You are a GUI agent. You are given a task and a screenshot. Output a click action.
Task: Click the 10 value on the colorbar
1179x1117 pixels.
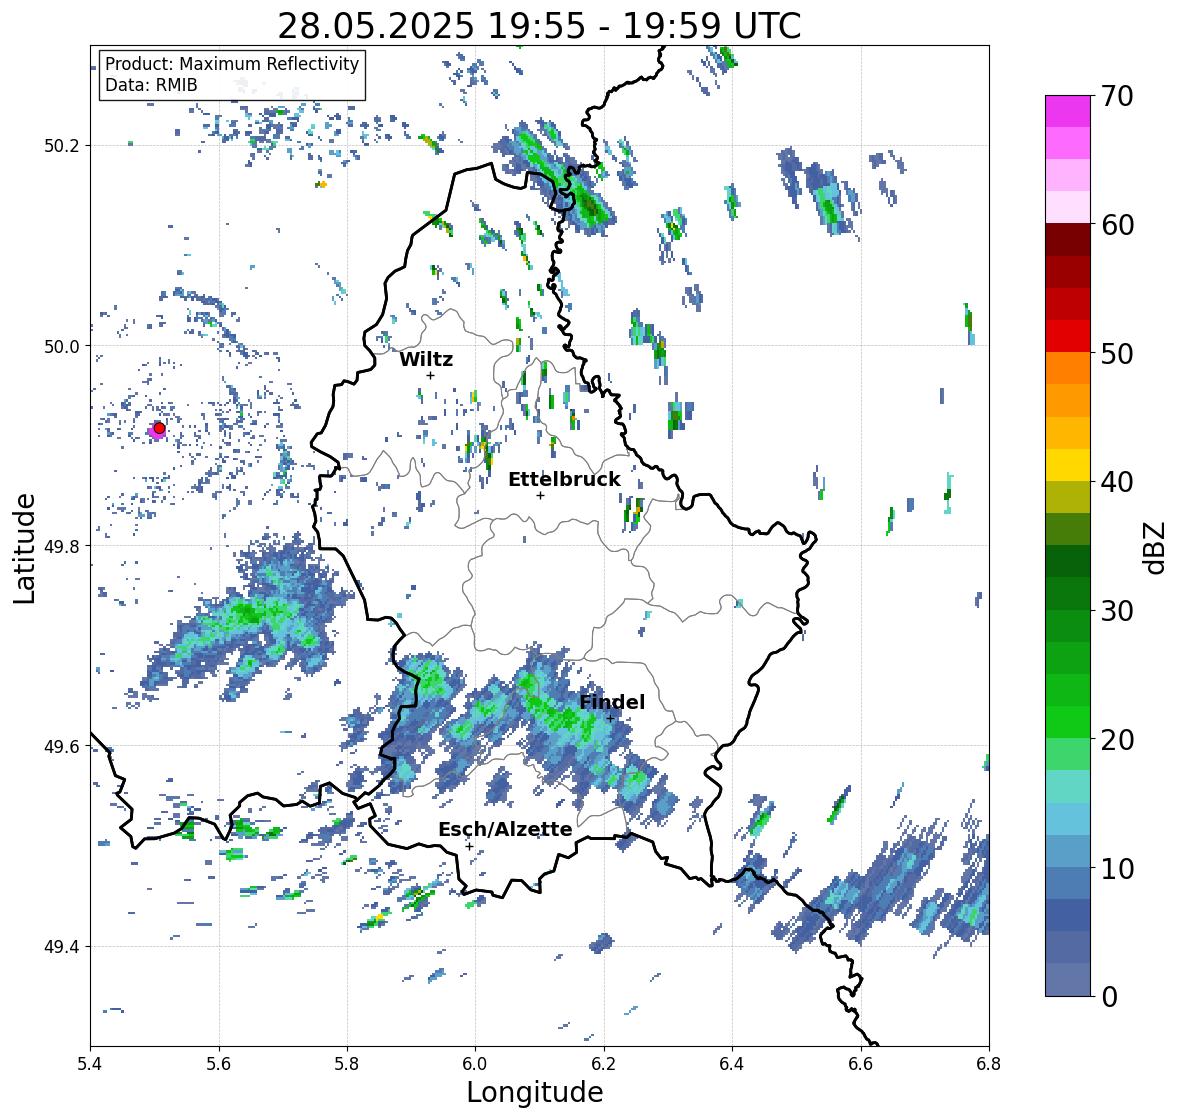pos(1117,868)
